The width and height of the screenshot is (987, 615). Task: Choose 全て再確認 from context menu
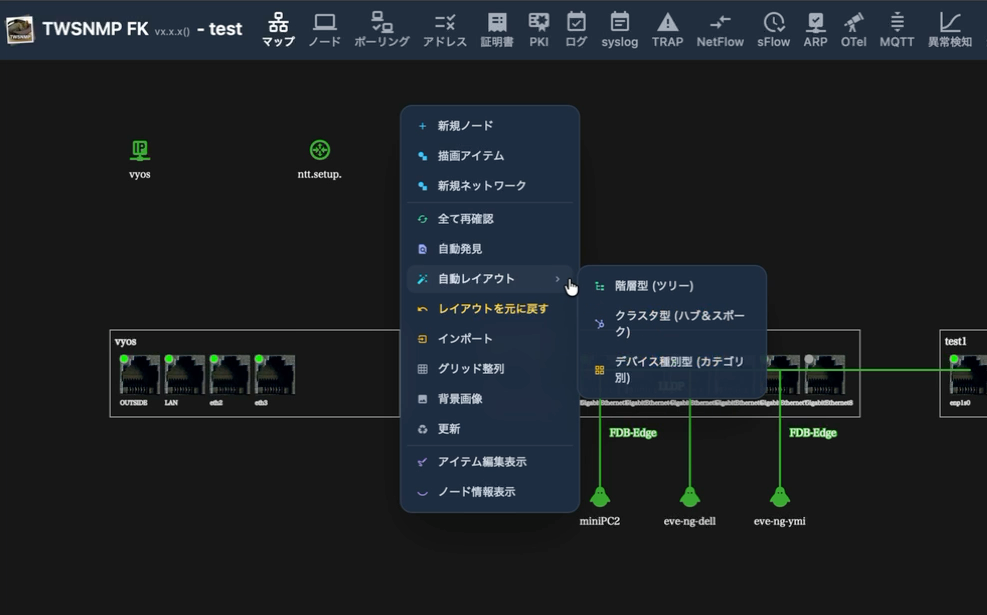click(490, 219)
